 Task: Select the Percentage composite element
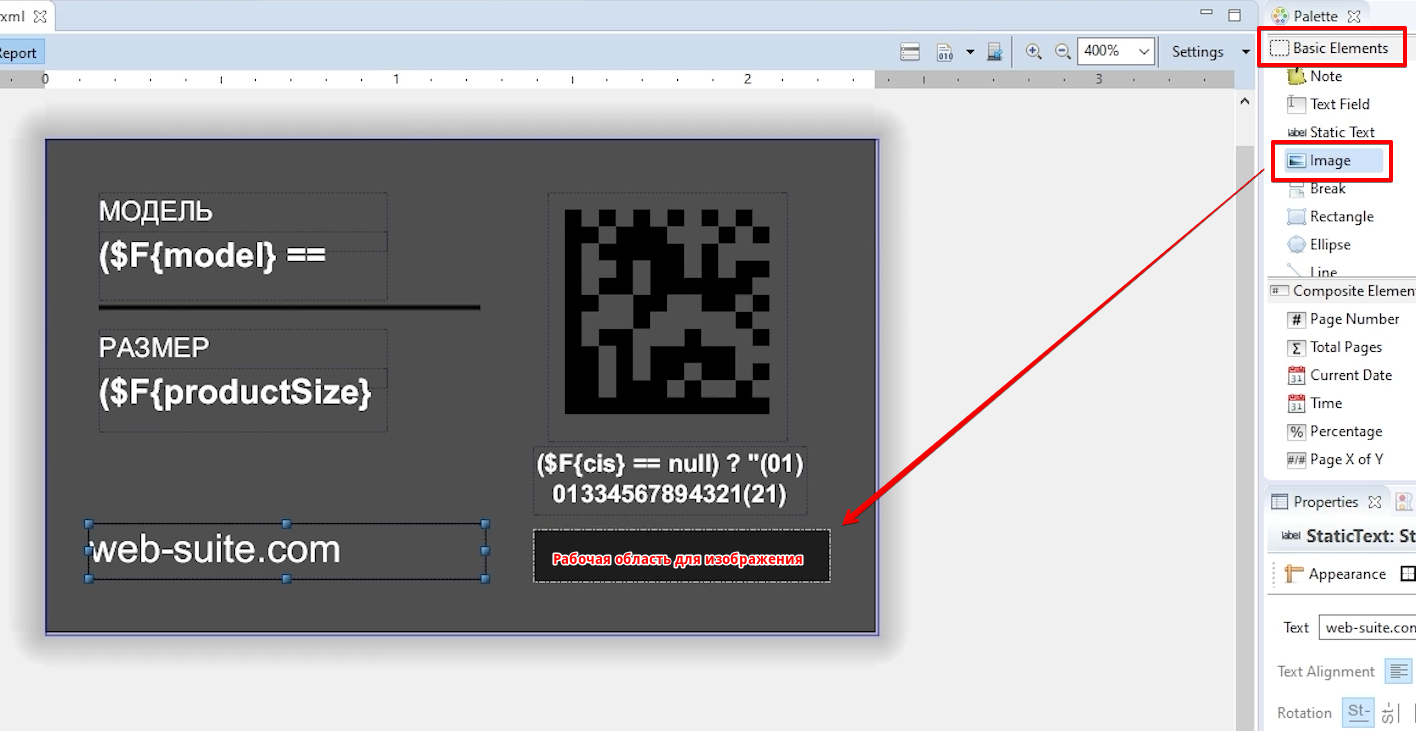tap(1334, 431)
